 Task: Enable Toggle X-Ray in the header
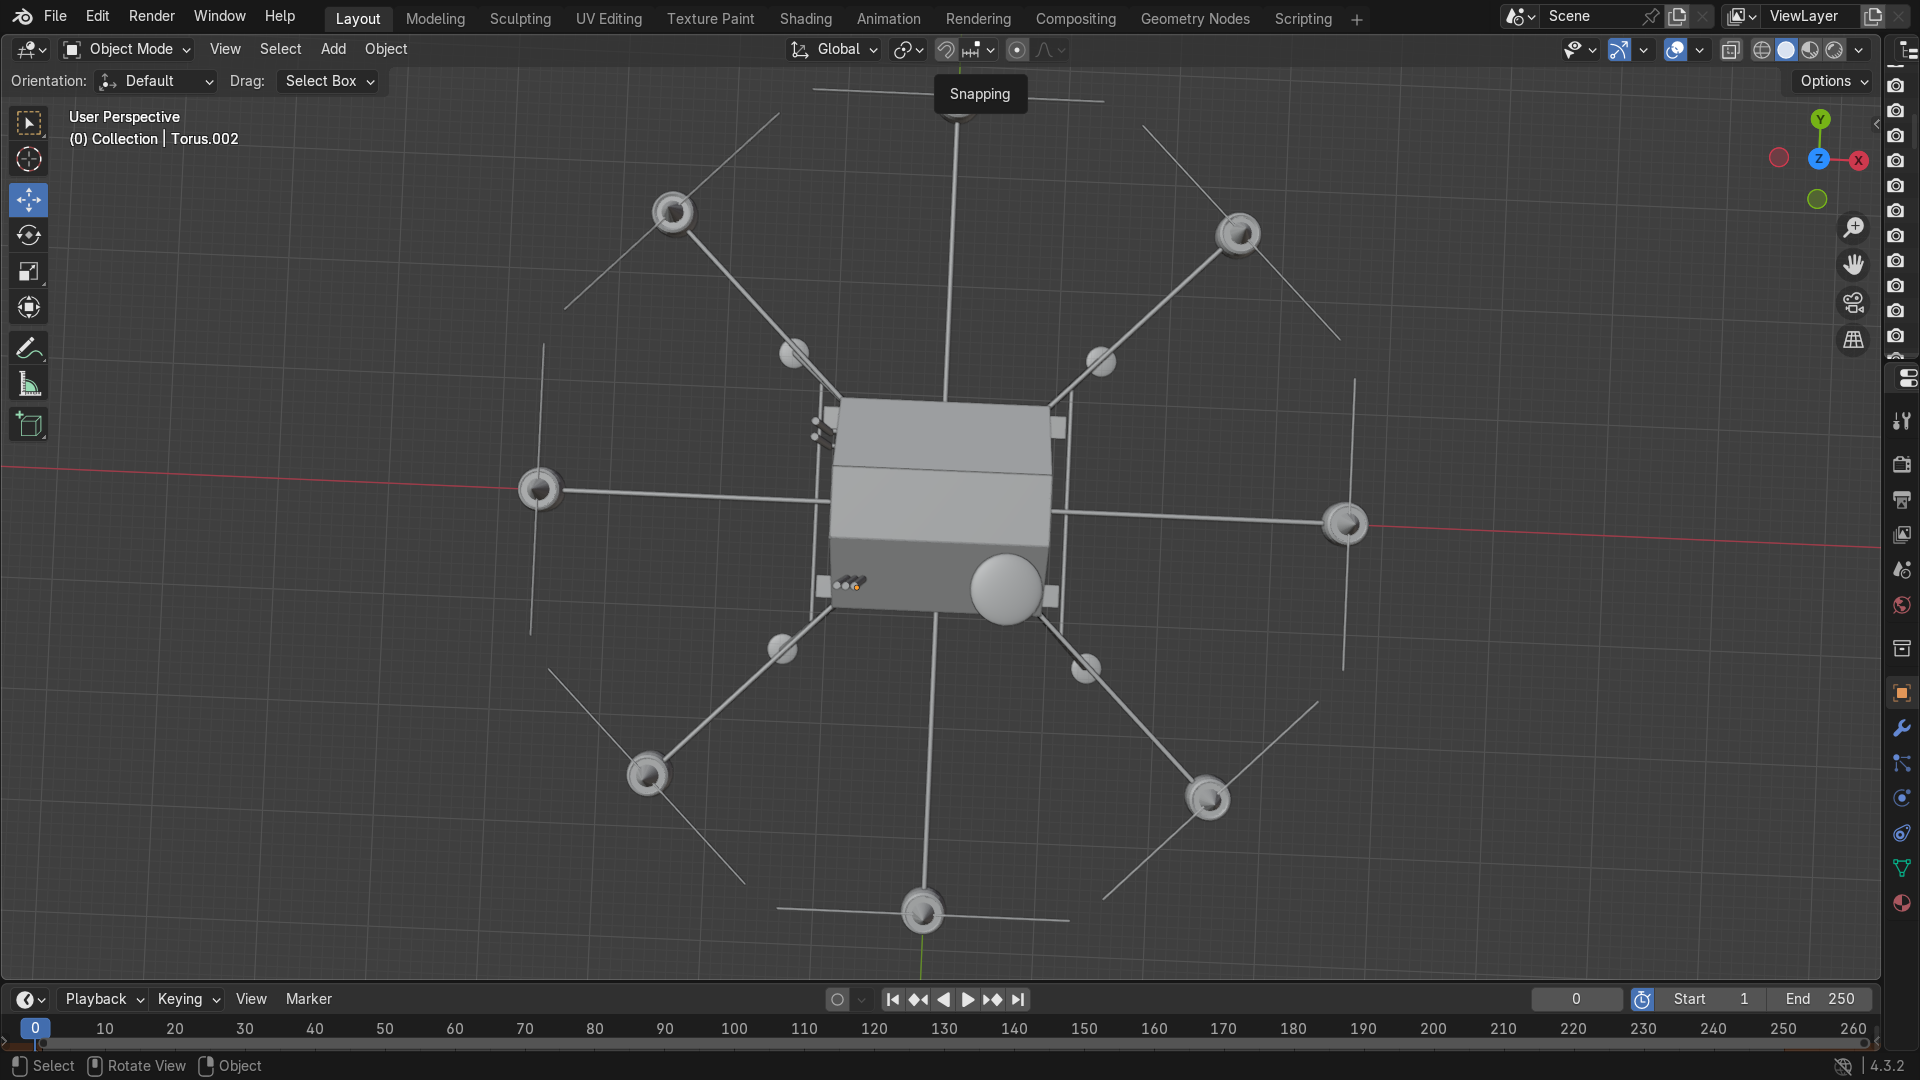[1731, 49]
